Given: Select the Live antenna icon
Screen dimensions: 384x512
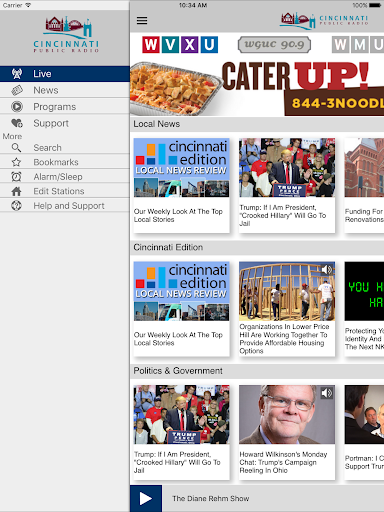Looking at the screenshot, I should point(17,74).
